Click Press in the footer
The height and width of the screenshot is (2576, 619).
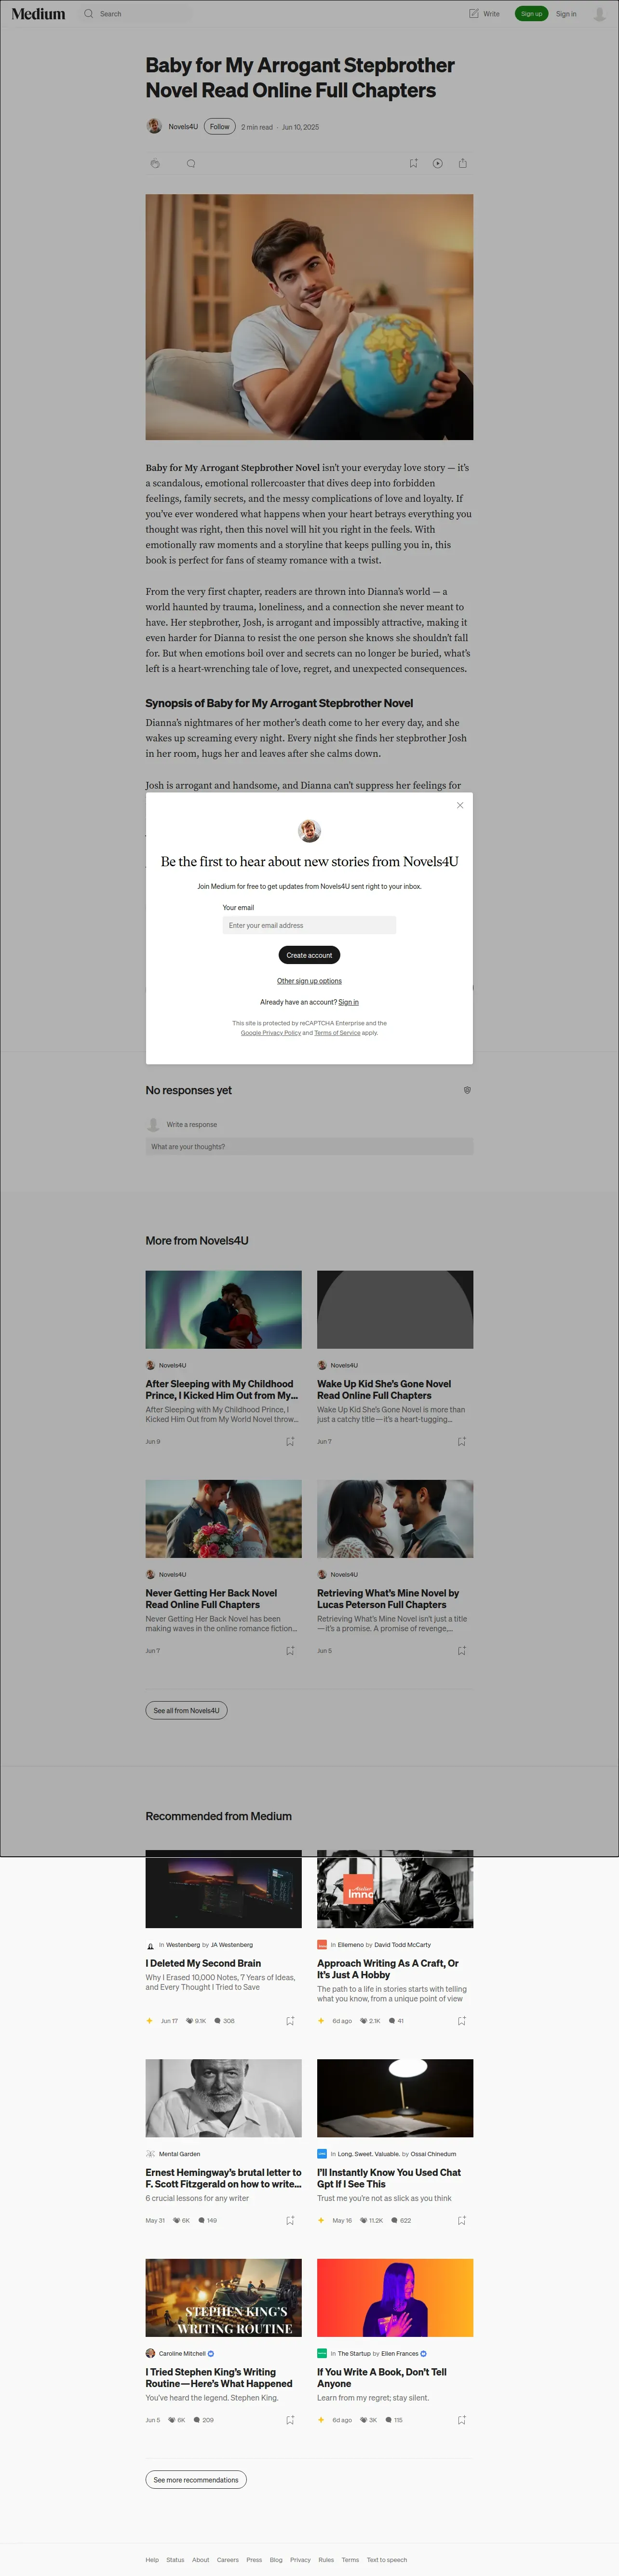tap(254, 2560)
